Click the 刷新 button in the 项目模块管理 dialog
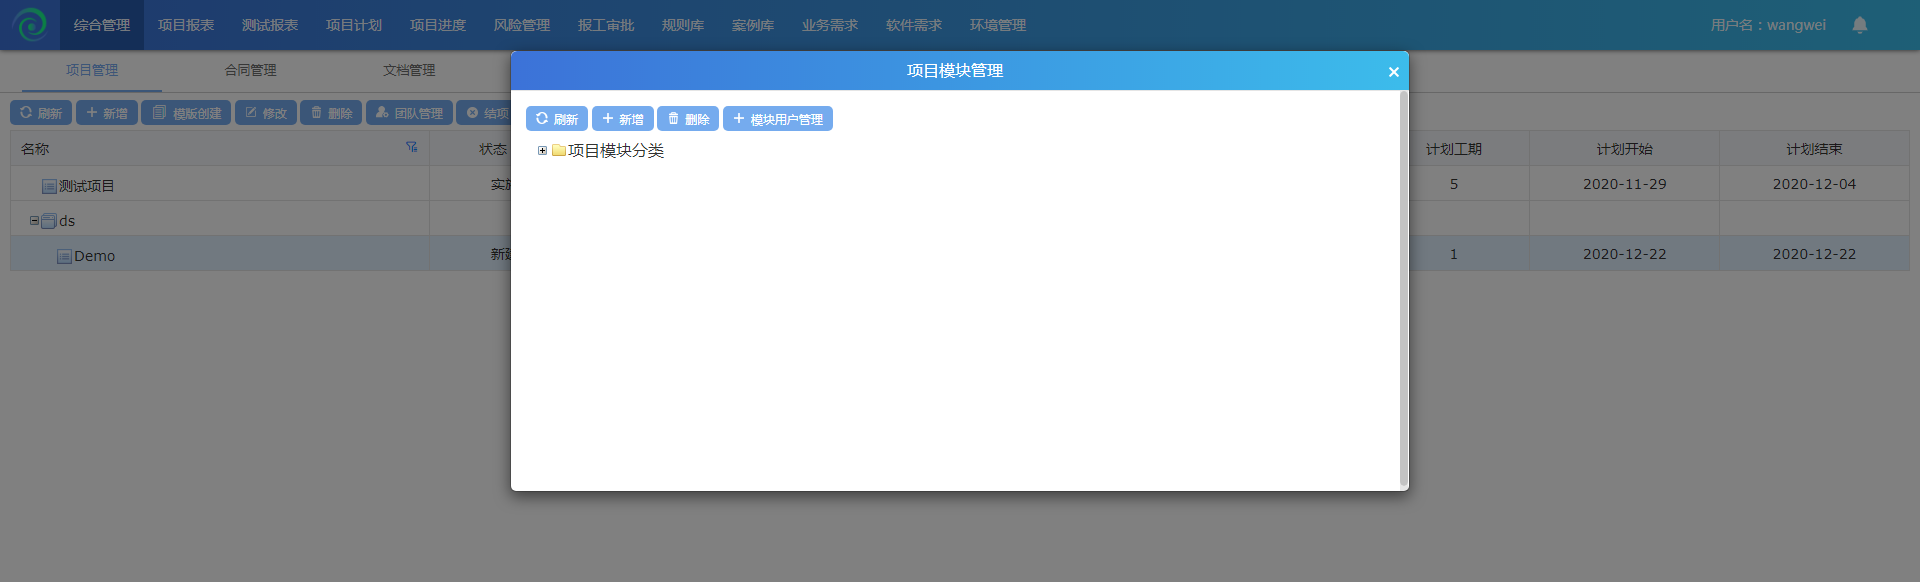Screen dimensions: 1920x582 point(556,119)
